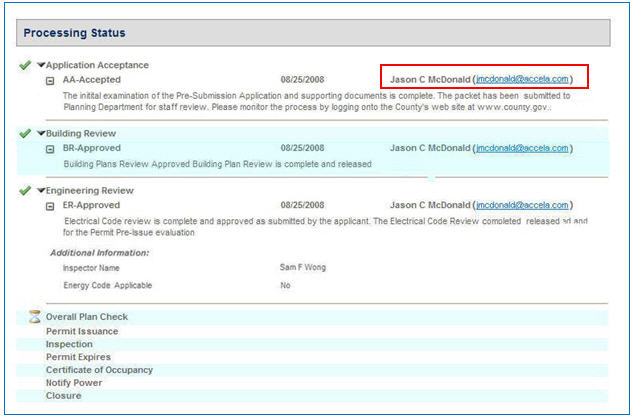Select the Certificate of Occupancy step
The image size is (635, 418).
point(99,370)
